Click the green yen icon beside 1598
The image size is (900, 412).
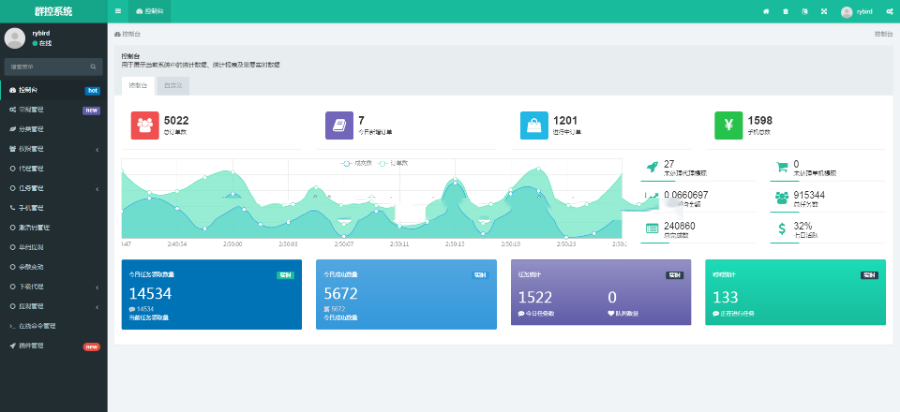pyautogui.click(x=728, y=125)
